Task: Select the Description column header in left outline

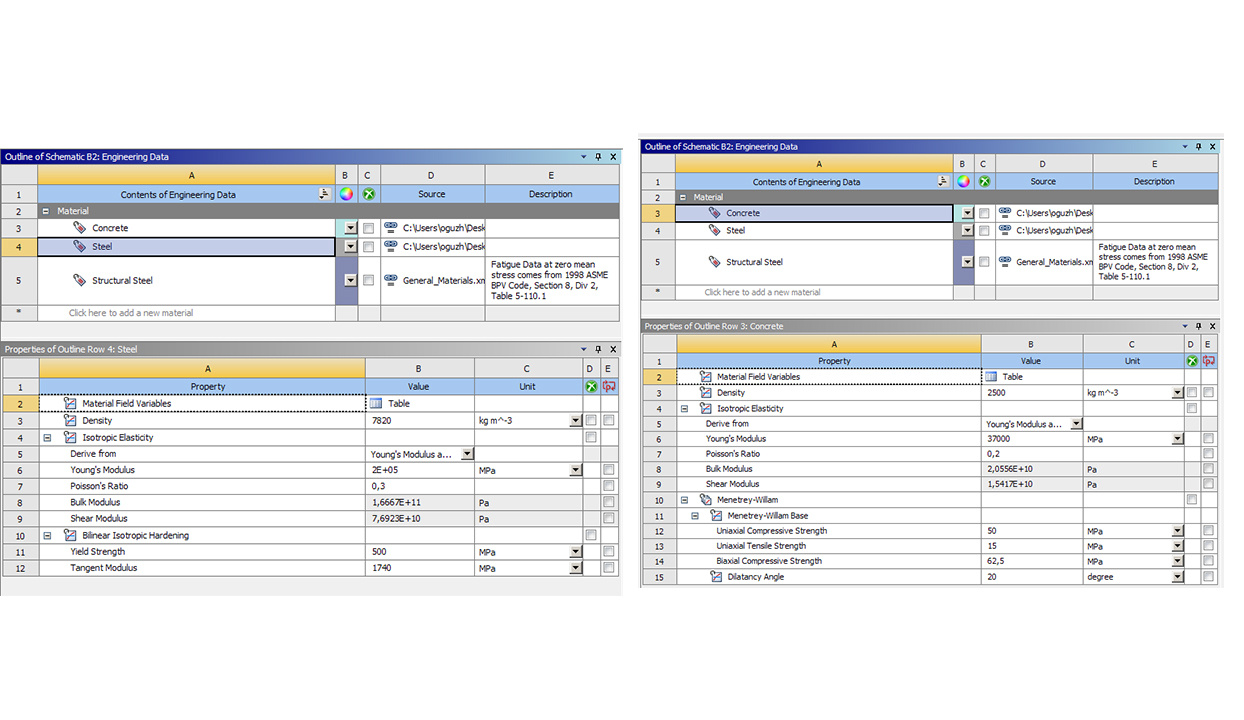Action: [x=551, y=194]
